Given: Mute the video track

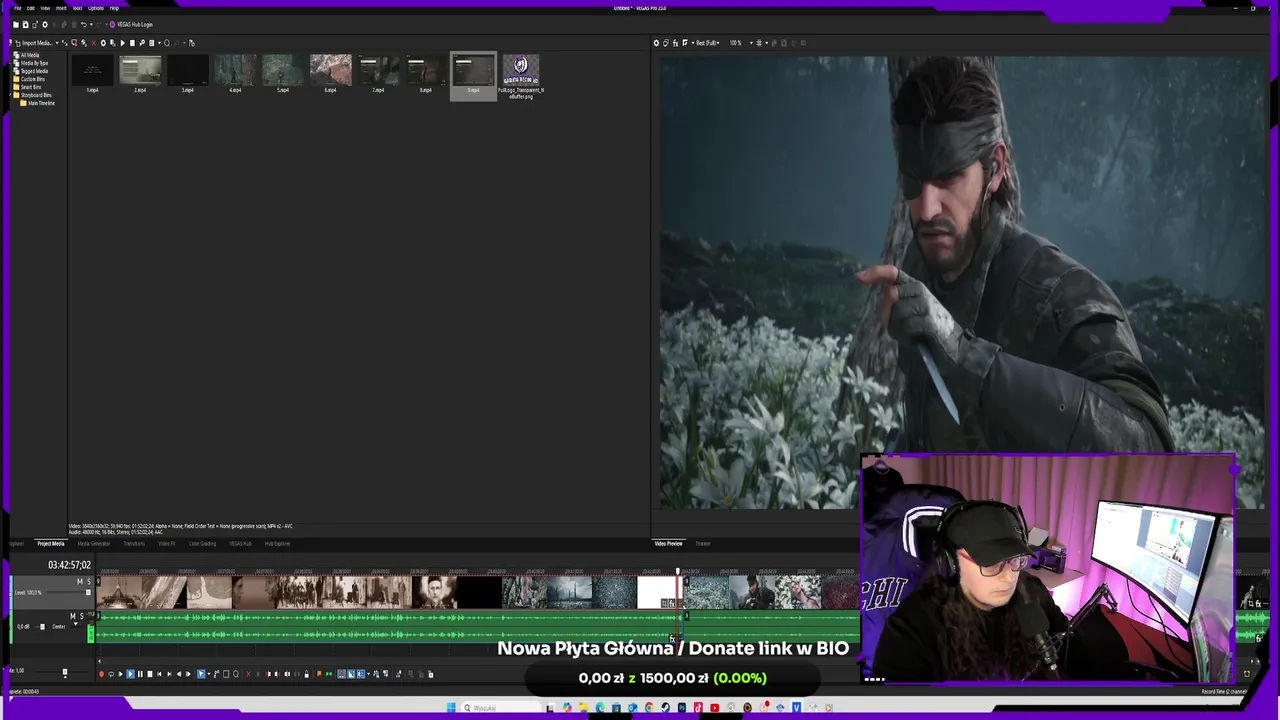Looking at the screenshot, I should coord(80,582).
